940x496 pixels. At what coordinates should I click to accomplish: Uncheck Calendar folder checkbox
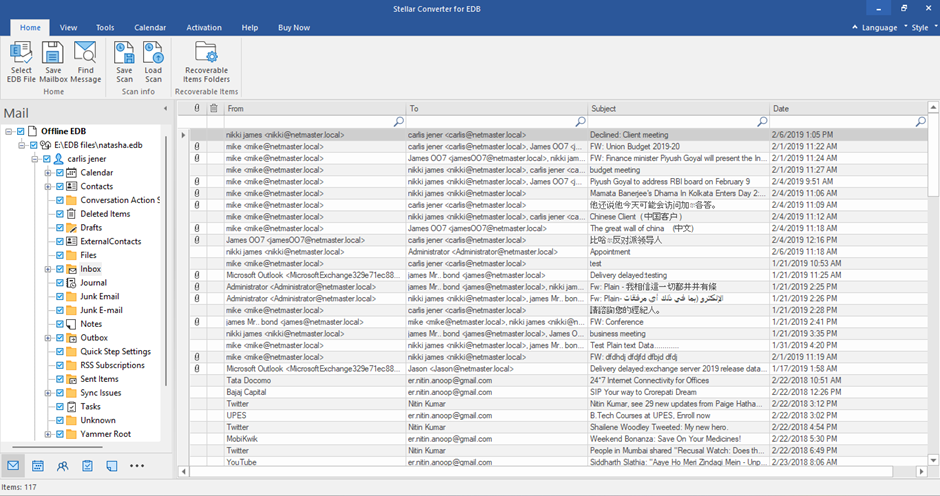pos(60,173)
